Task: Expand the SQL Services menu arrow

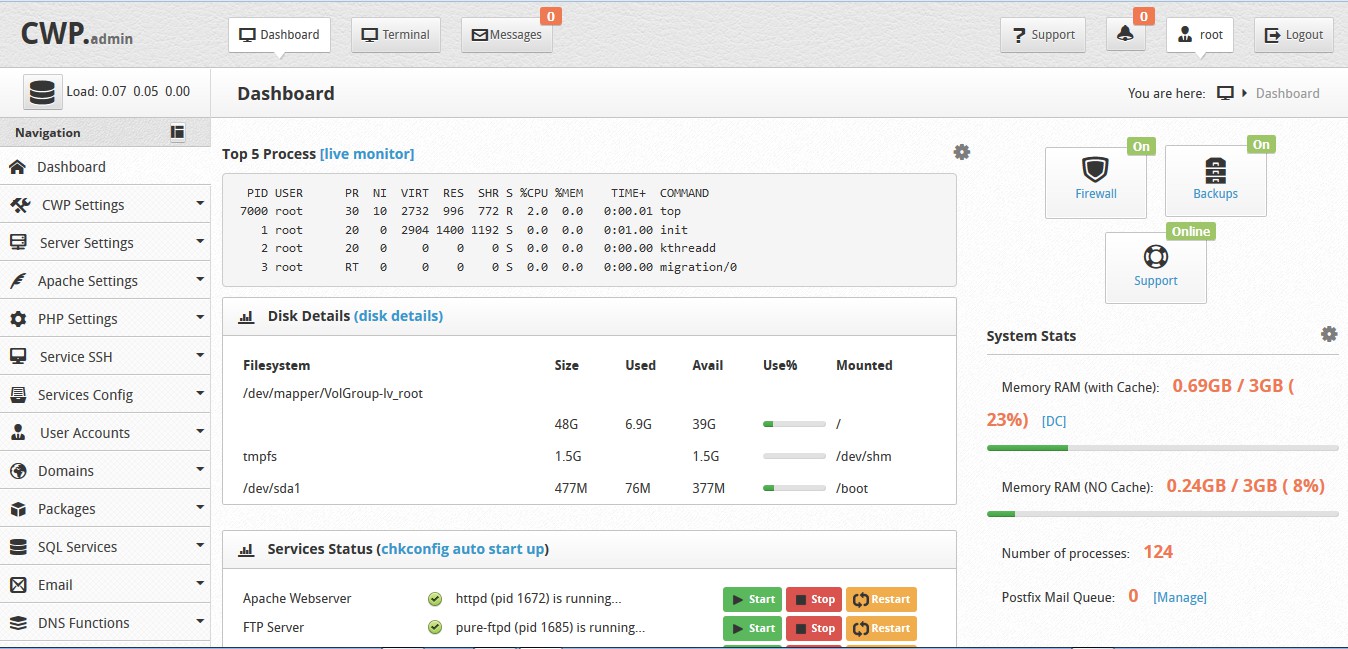Action: [x=200, y=546]
